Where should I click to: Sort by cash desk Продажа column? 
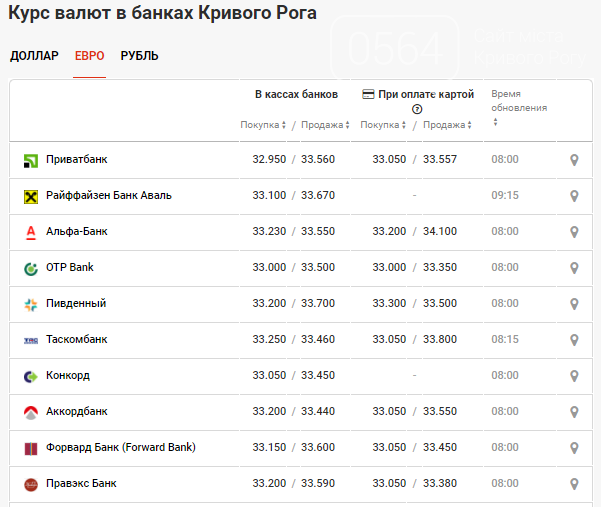(x=325, y=125)
